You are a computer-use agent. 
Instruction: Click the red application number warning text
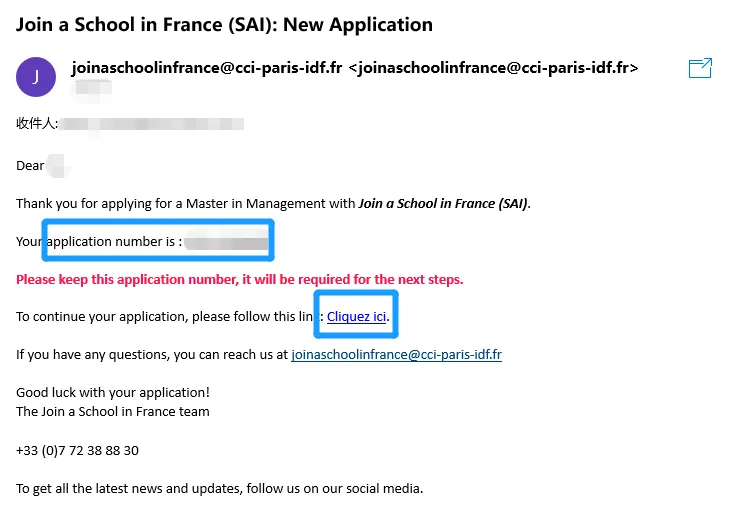[240, 279]
